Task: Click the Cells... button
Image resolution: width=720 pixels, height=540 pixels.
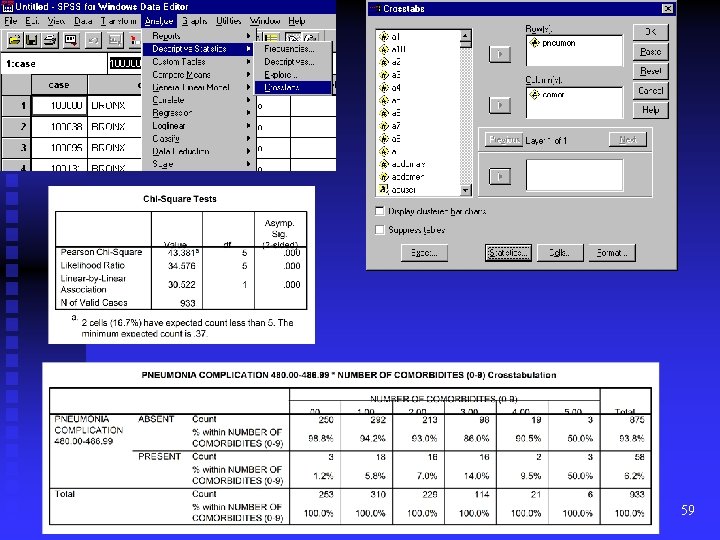Action: tap(560, 253)
